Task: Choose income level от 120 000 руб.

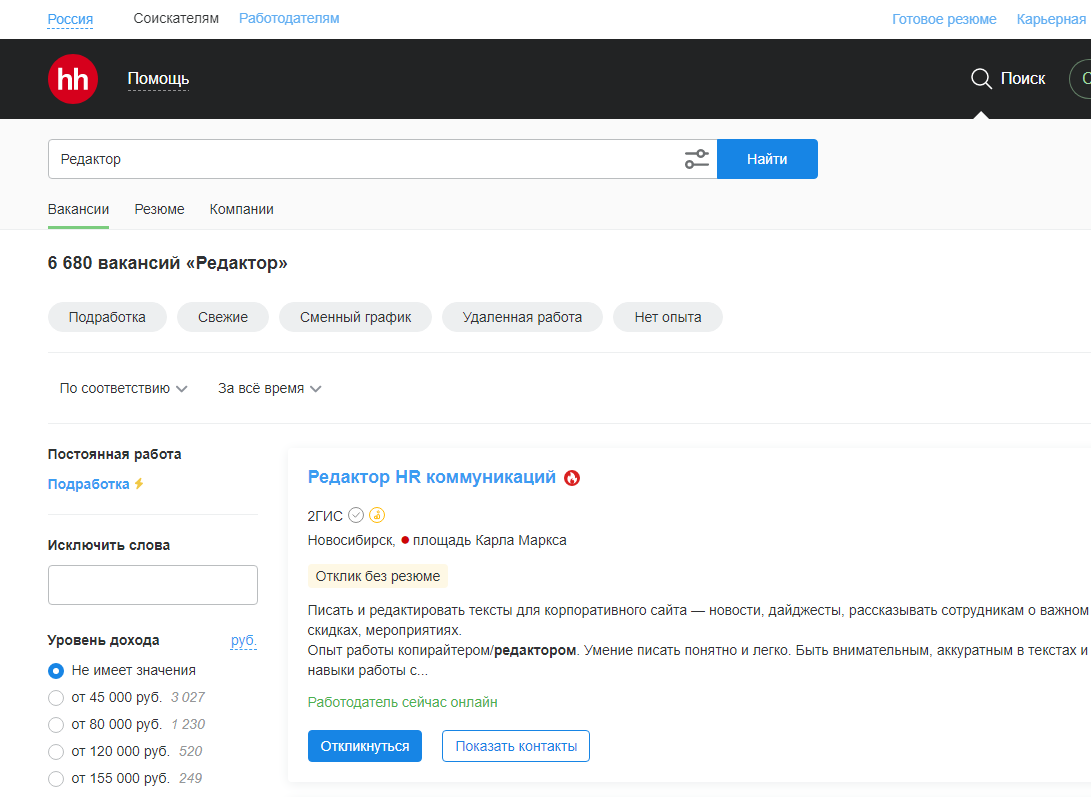Action: point(56,751)
